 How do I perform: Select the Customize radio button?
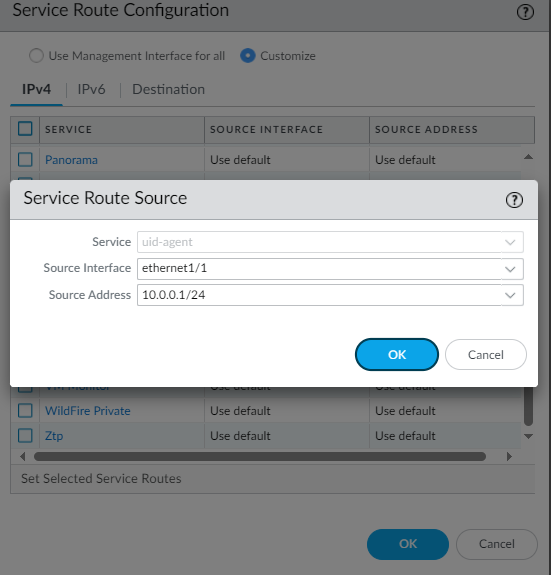tap(247, 56)
